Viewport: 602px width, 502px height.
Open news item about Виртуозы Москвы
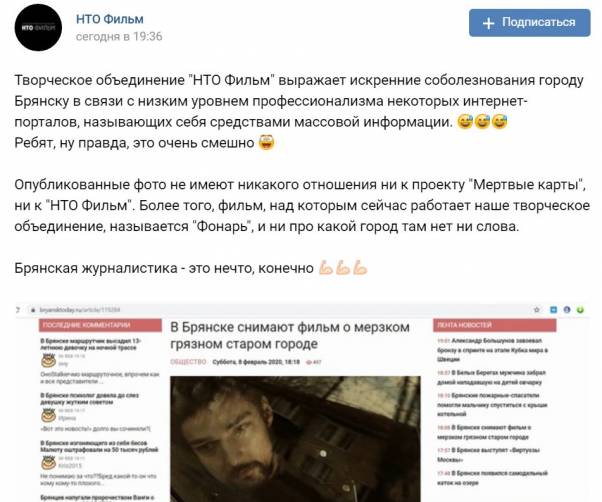click(x=489, y=454)
